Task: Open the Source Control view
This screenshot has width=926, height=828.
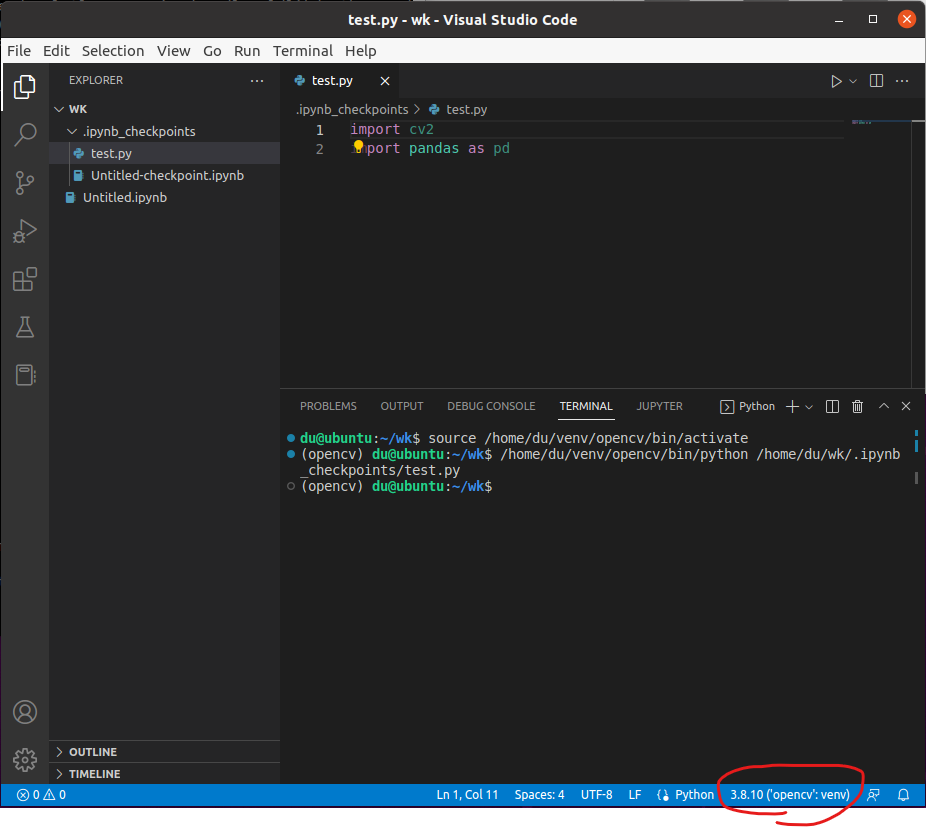Action: point(25,183)
